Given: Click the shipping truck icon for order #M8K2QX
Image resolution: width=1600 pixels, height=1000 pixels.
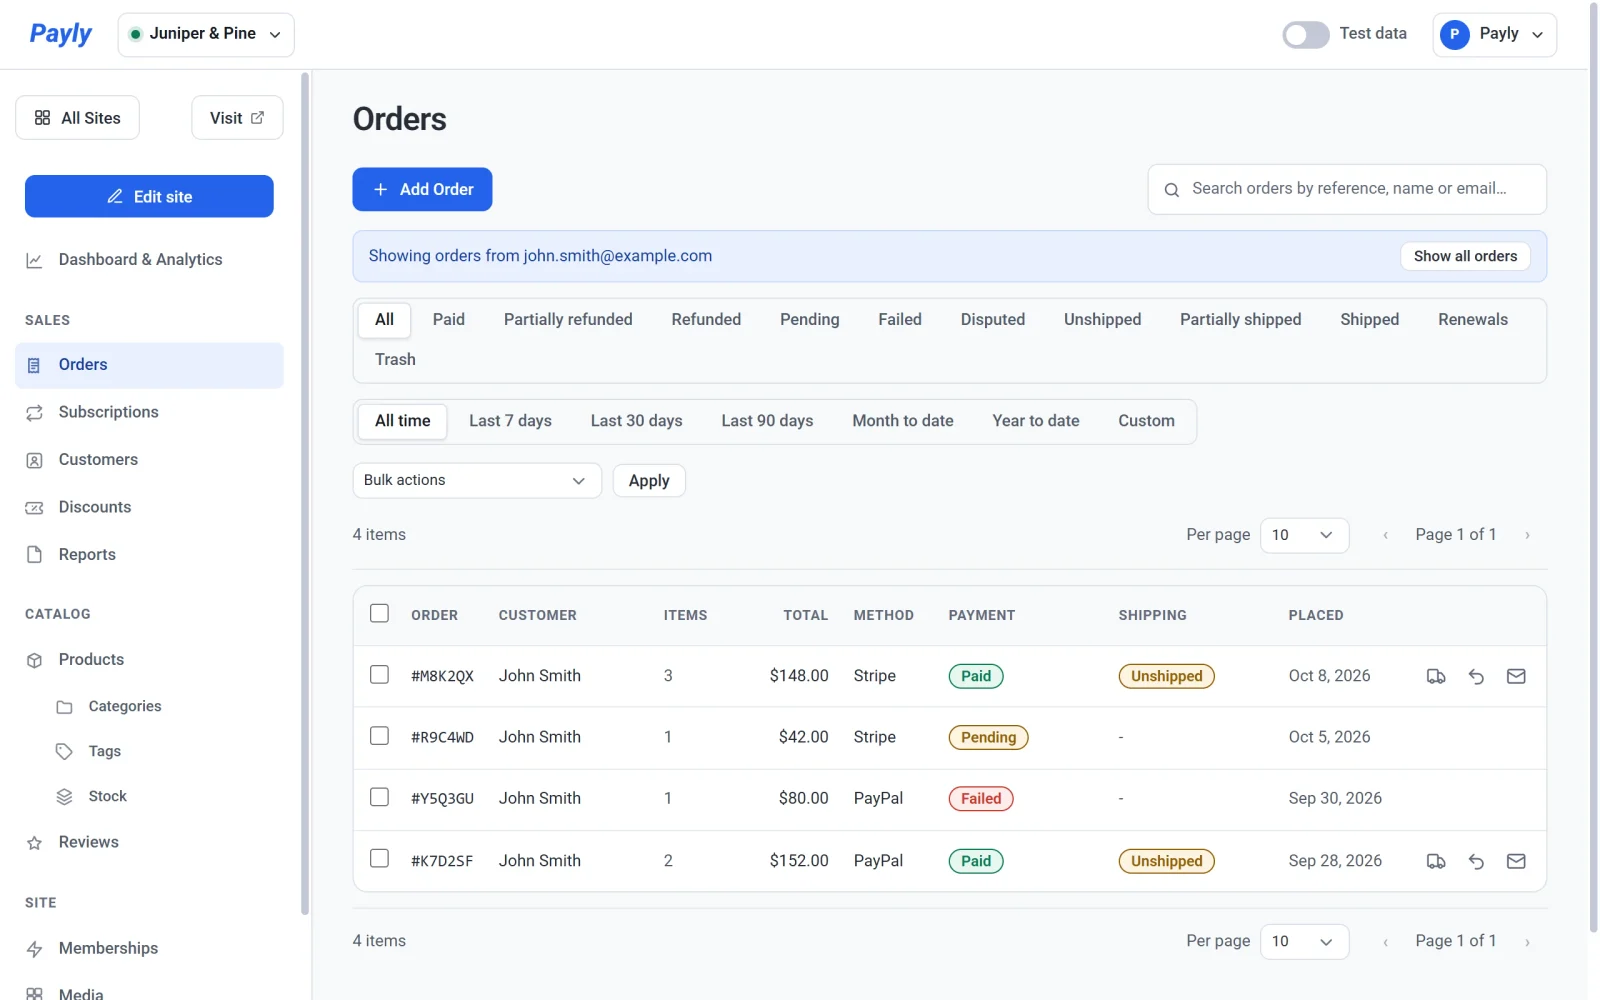Looking at the screenshot, I should click(1436, 677).
